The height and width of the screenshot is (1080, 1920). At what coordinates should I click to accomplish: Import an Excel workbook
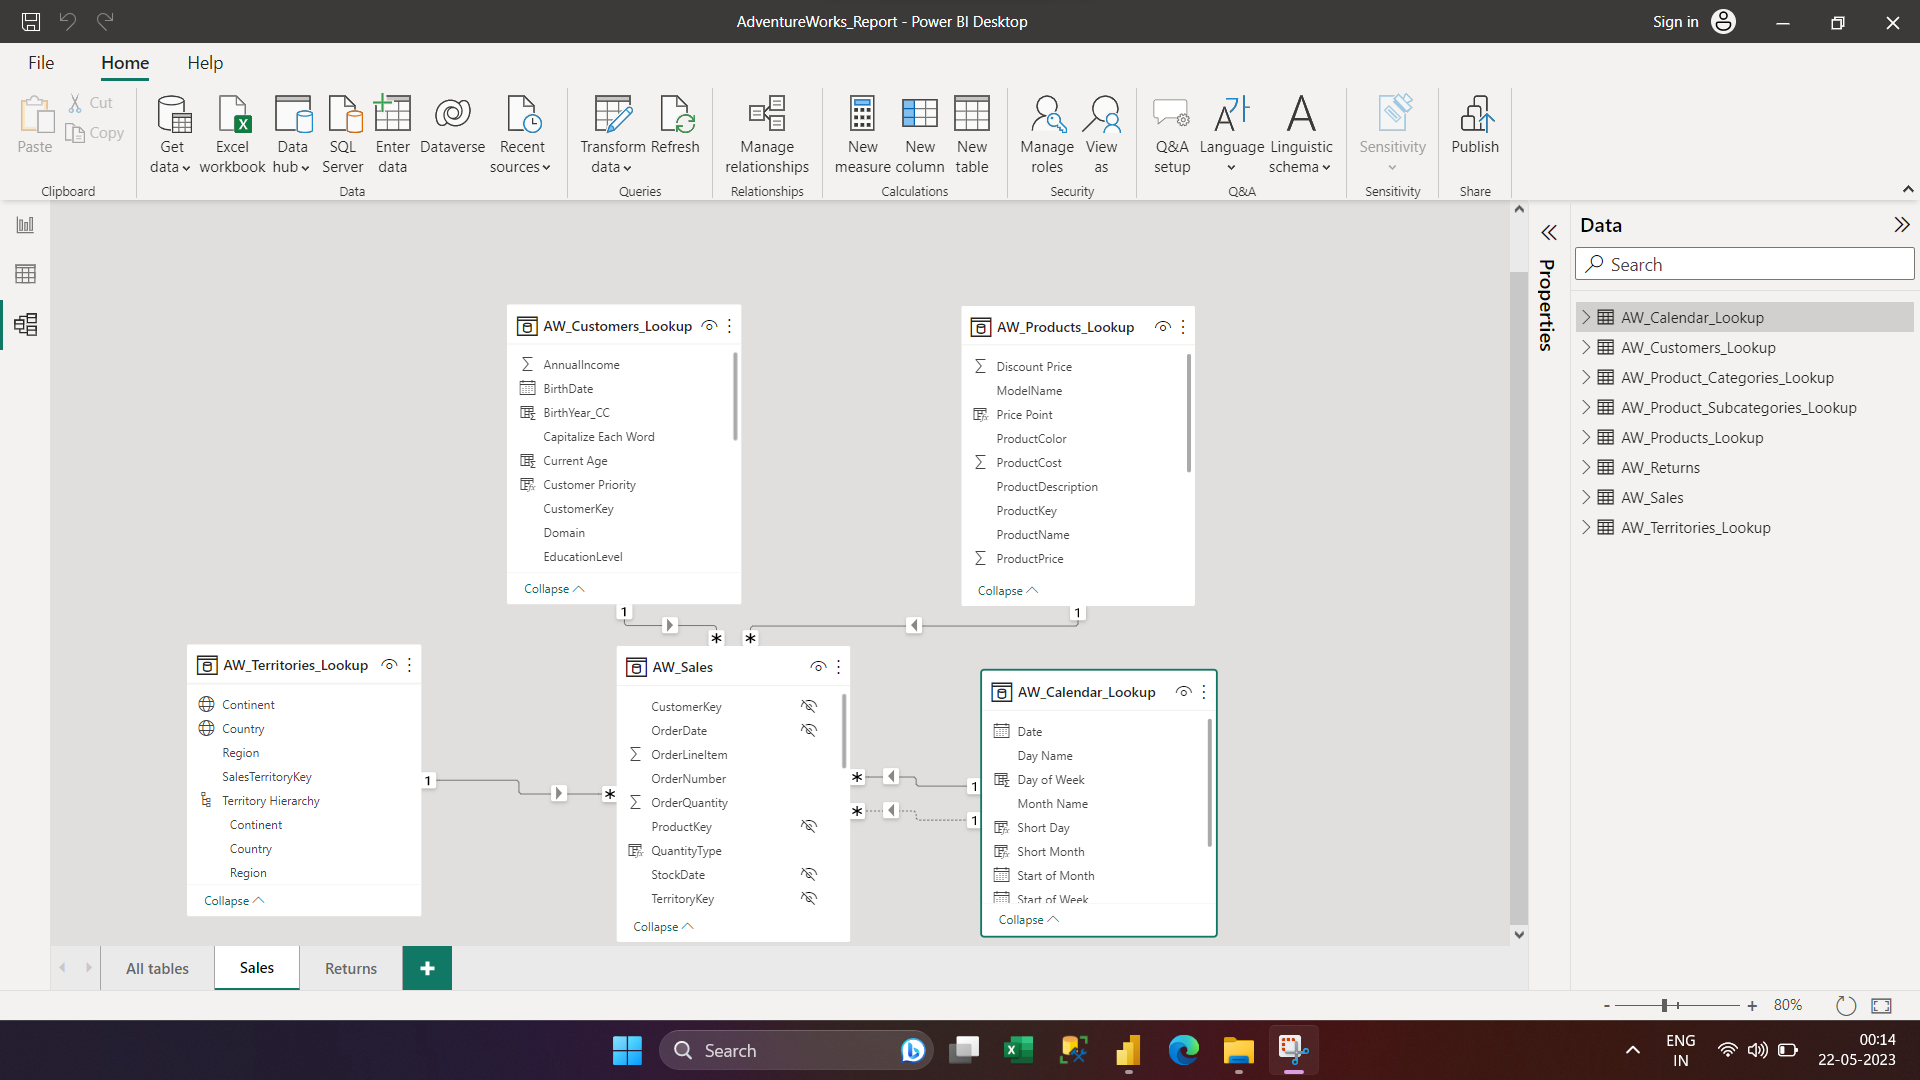click(232, 134)
